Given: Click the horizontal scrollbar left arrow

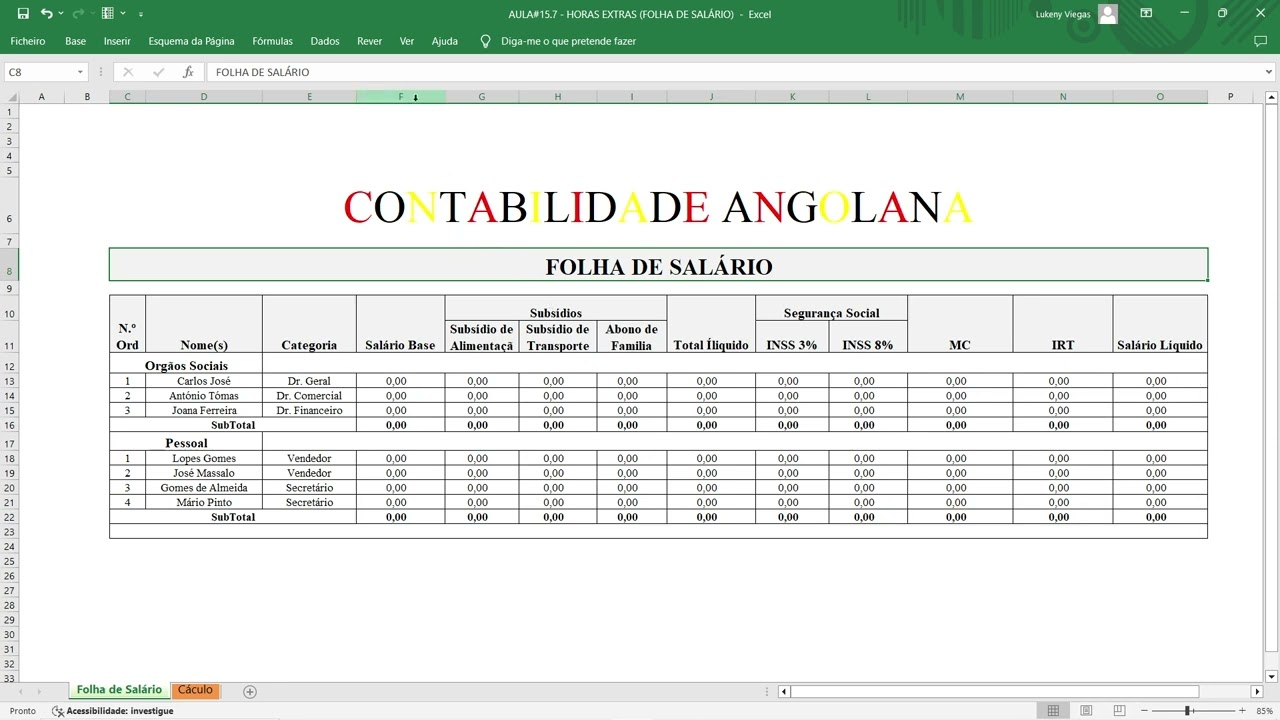Looking at the screenshot, I should point(784,691).
